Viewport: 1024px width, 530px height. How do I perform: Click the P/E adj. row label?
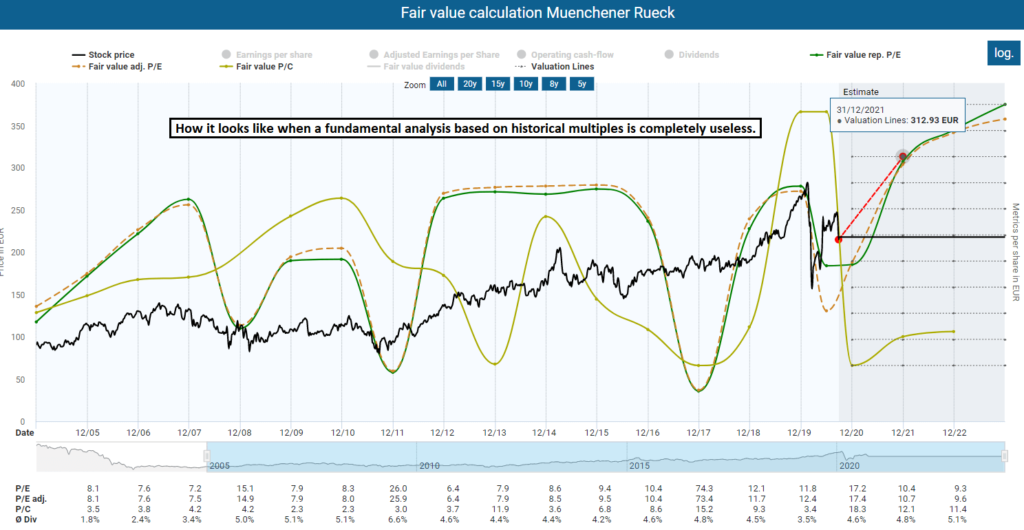(30, 499)
